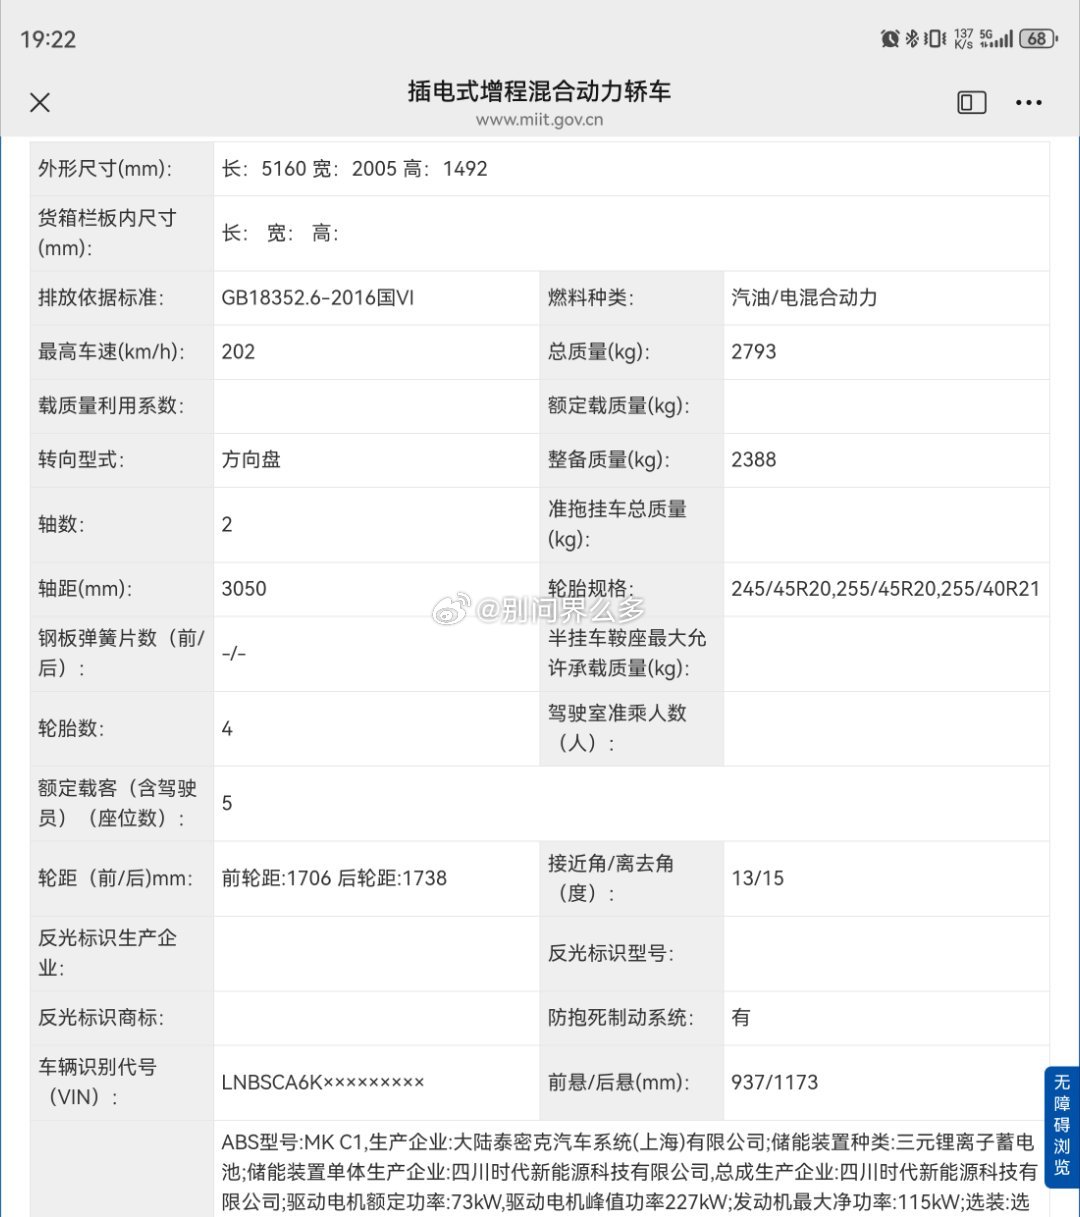Select the 总质量(kg) label
The image size is (1080, 1217).
[x=598, y=351]
